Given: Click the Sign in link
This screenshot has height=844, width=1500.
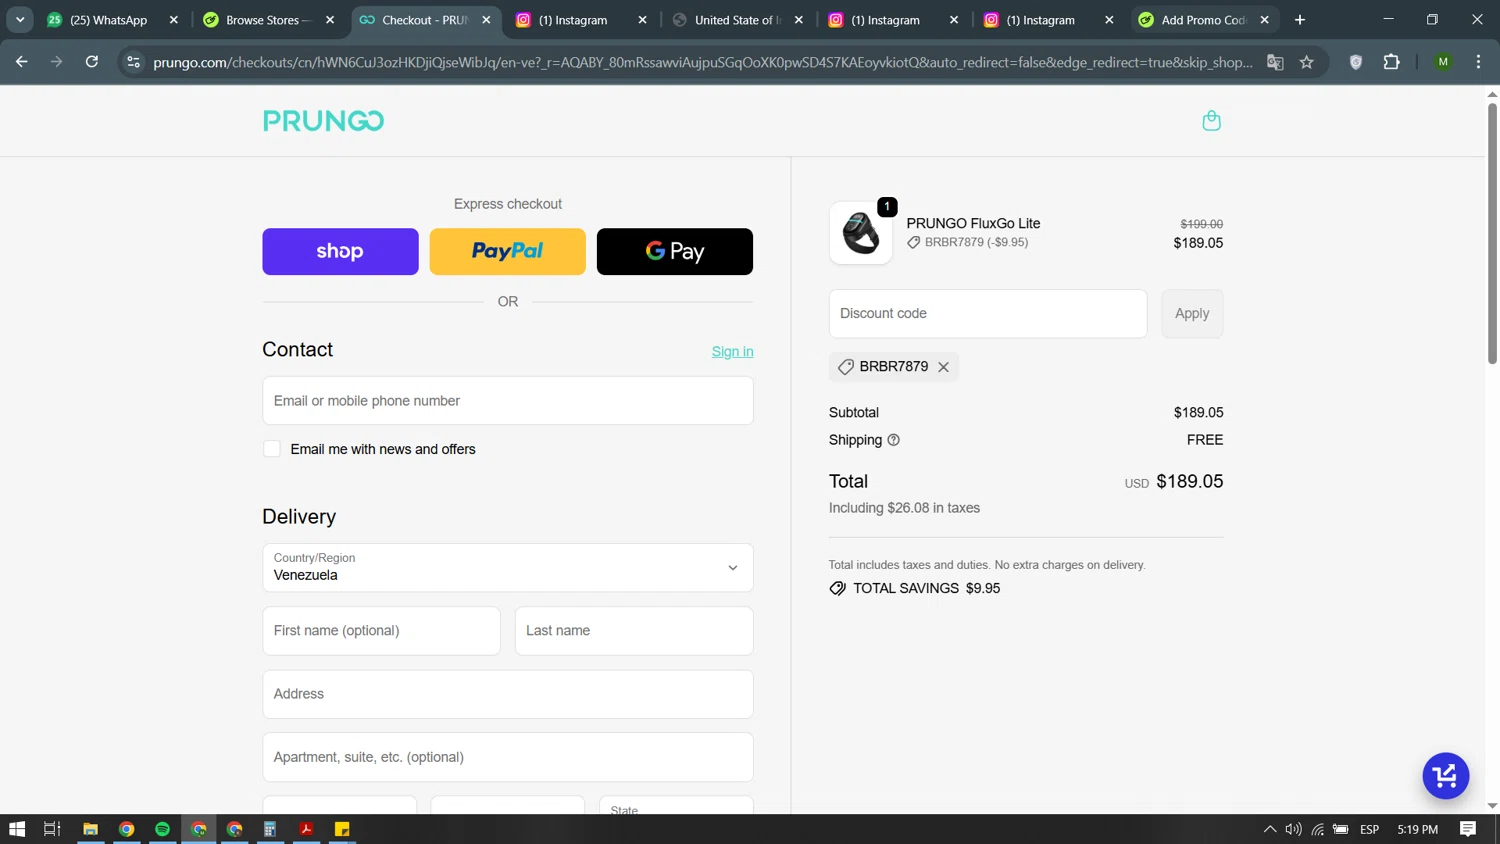Looking at the screenshot, I should 732,351.
